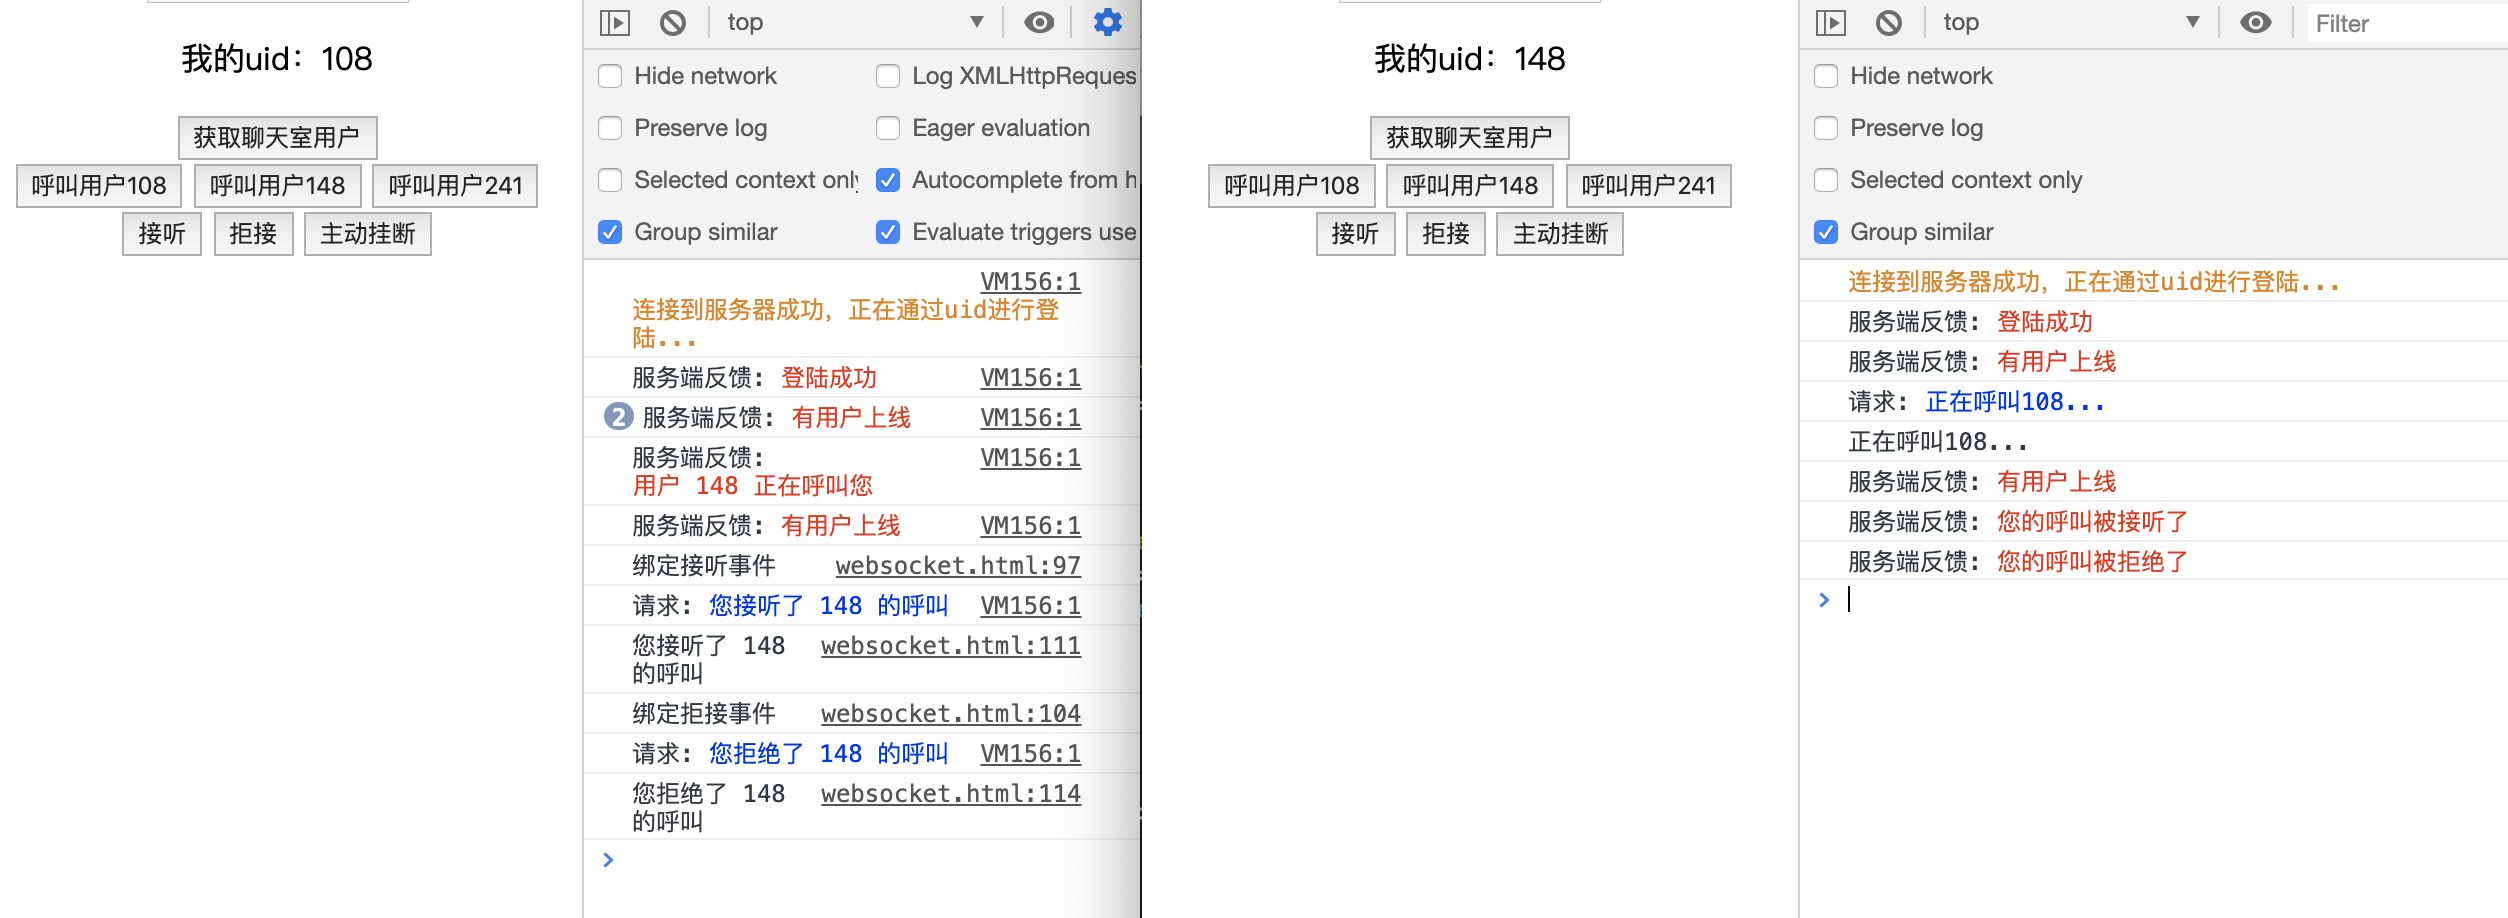Image resolution: width=2508 pixels, height=918 pixels.
Task: Open websocket.html:97 source link
Action: (x=958, y=566)
